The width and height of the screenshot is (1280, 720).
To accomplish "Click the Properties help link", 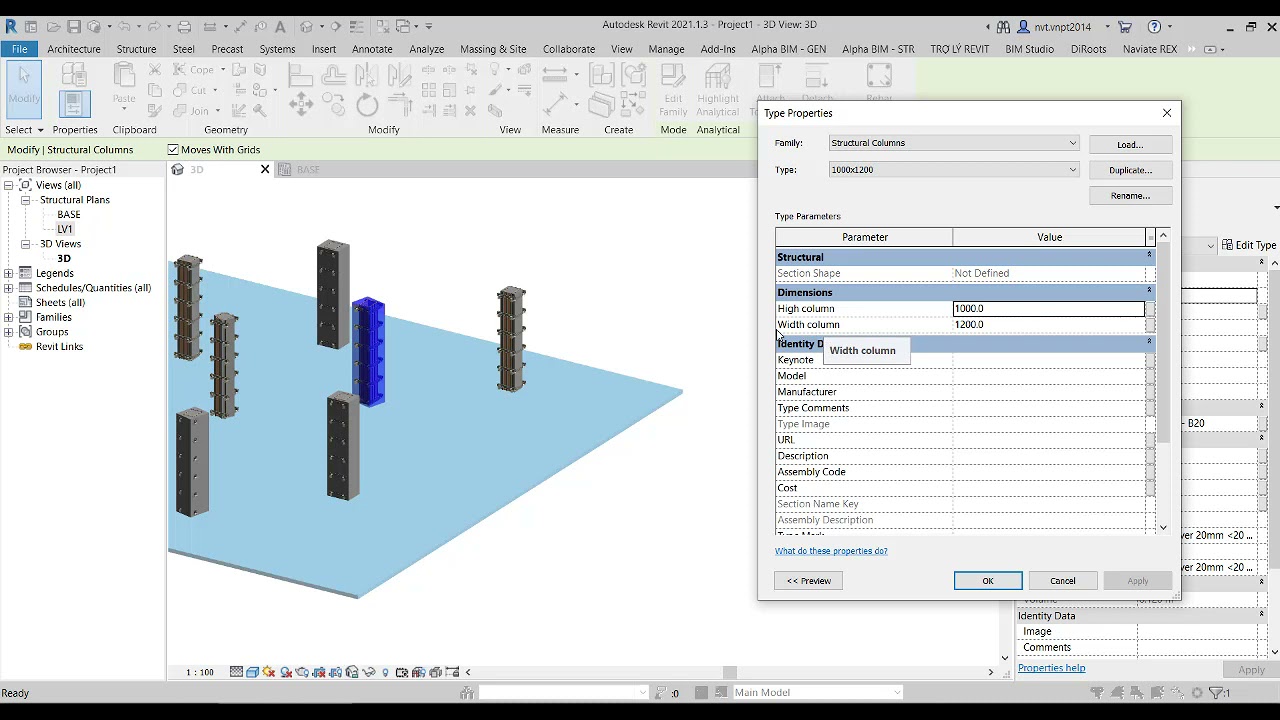I will [x=1051, y=668].
